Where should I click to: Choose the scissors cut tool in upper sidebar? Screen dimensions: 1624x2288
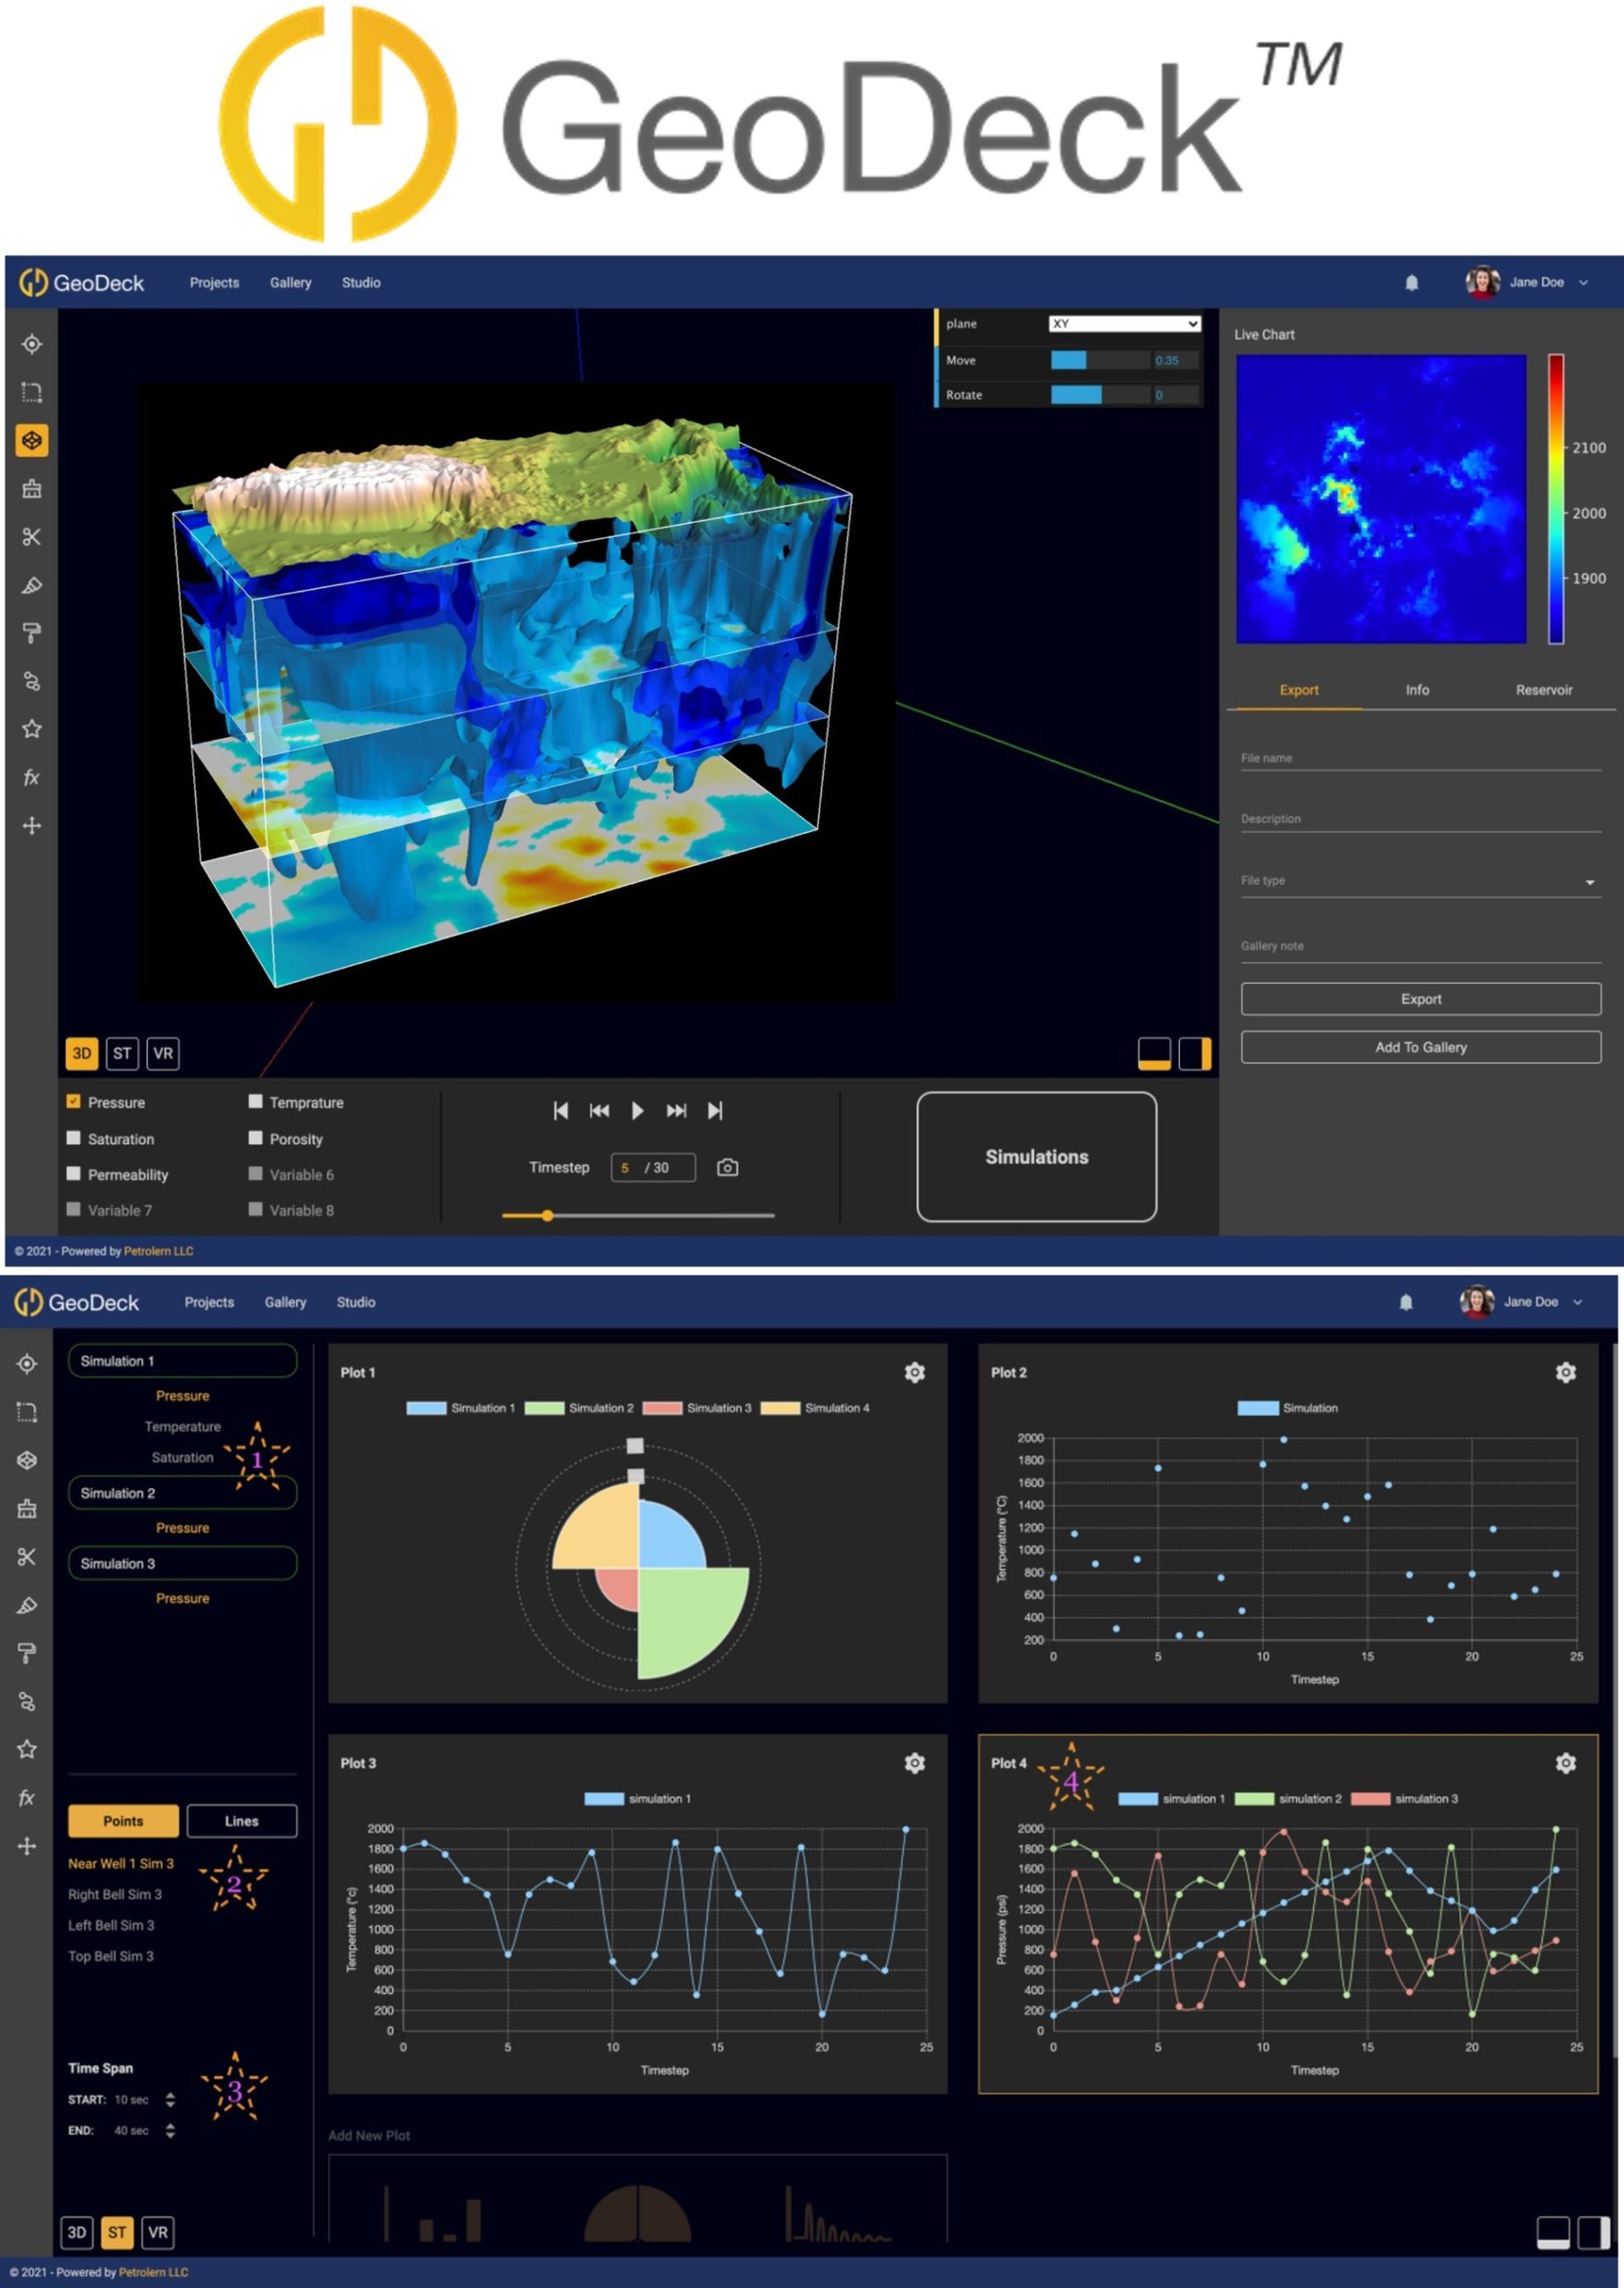coord(32,537)
